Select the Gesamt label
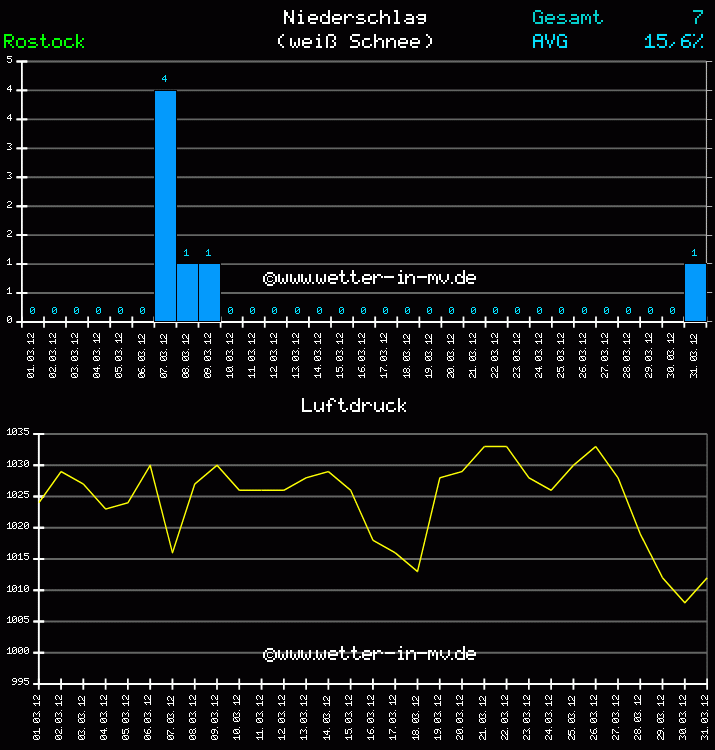 pyautogui.click(x=567, y=17)
